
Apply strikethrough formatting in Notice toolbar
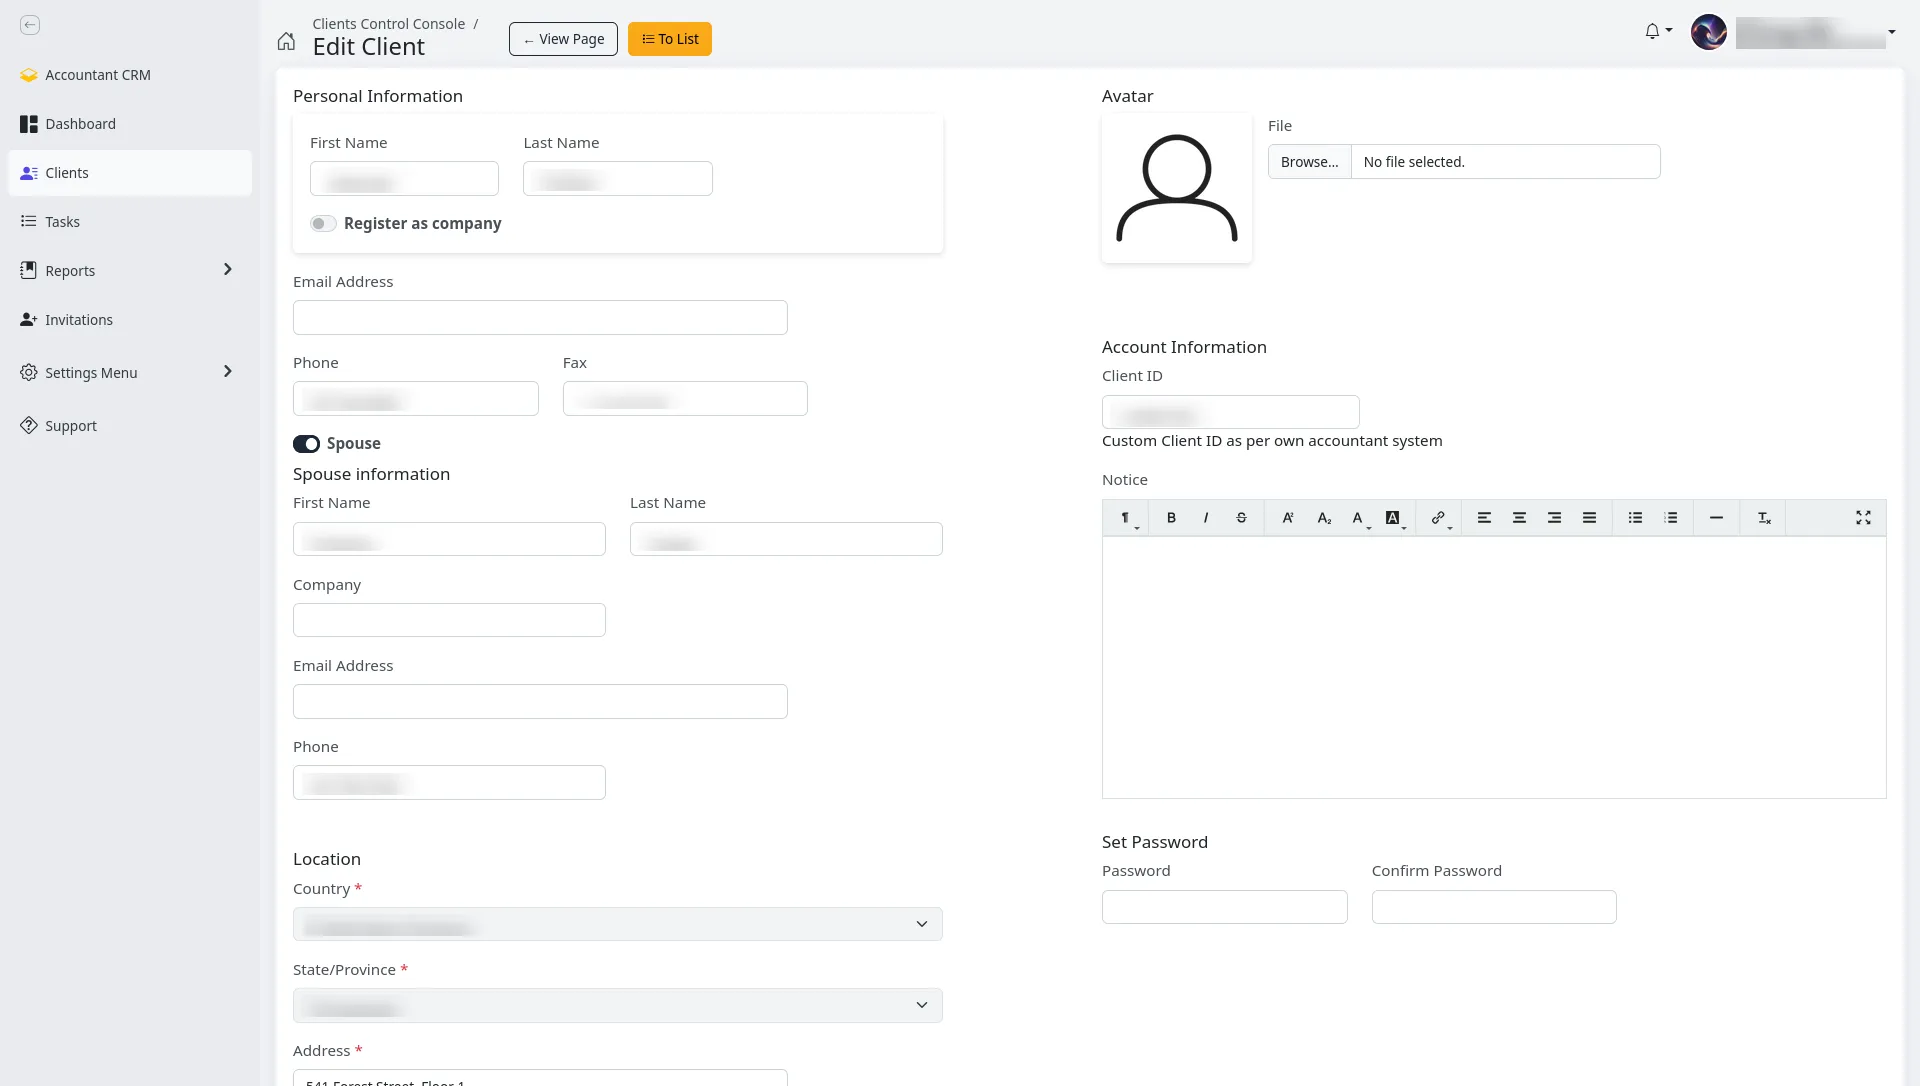(x=1241, y=518)
